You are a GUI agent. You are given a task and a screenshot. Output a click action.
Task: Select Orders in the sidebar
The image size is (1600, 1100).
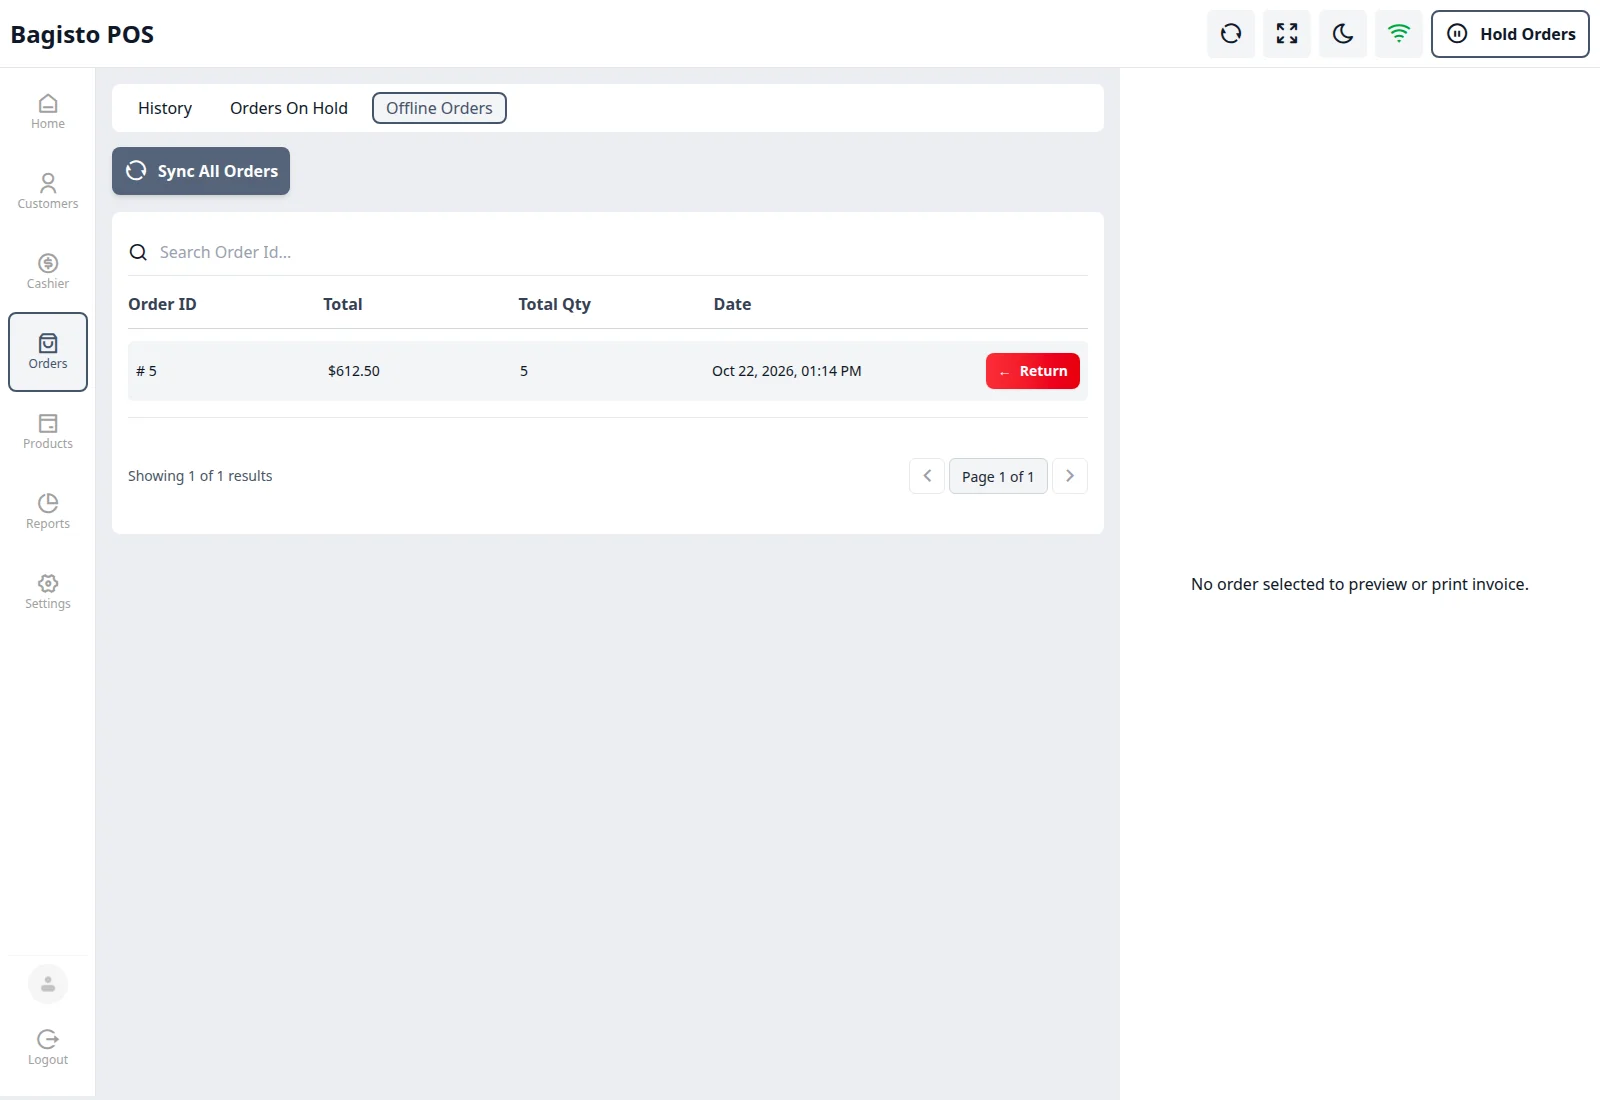(48, 352)
